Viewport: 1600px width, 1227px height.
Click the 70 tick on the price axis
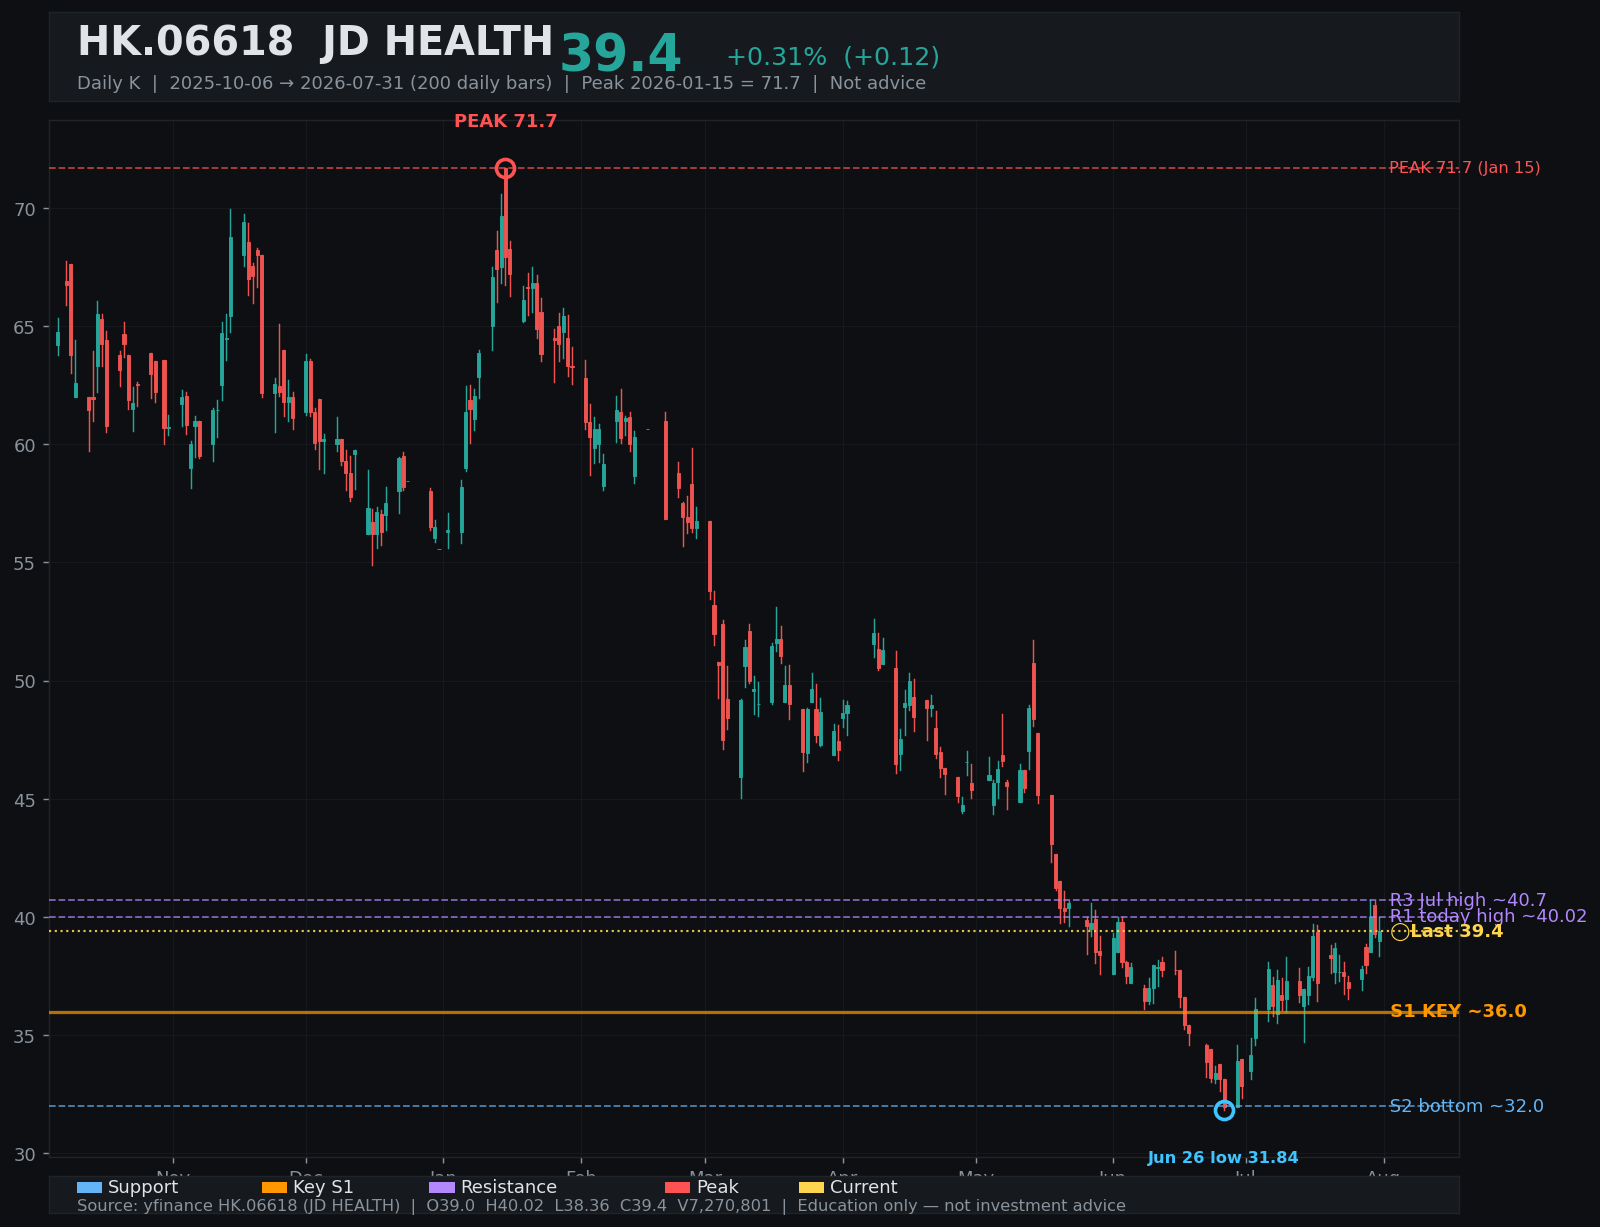pos(25,209)
